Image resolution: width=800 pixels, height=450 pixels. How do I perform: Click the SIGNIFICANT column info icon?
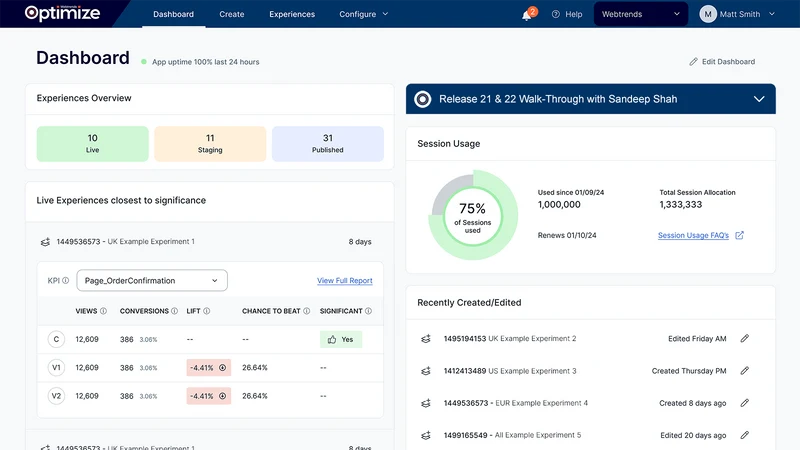pyautogui.click(x=368, y=311)
